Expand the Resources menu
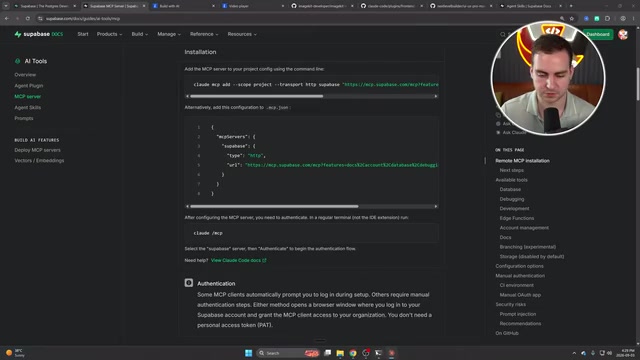The image size is (640, 360). point(242,34)
